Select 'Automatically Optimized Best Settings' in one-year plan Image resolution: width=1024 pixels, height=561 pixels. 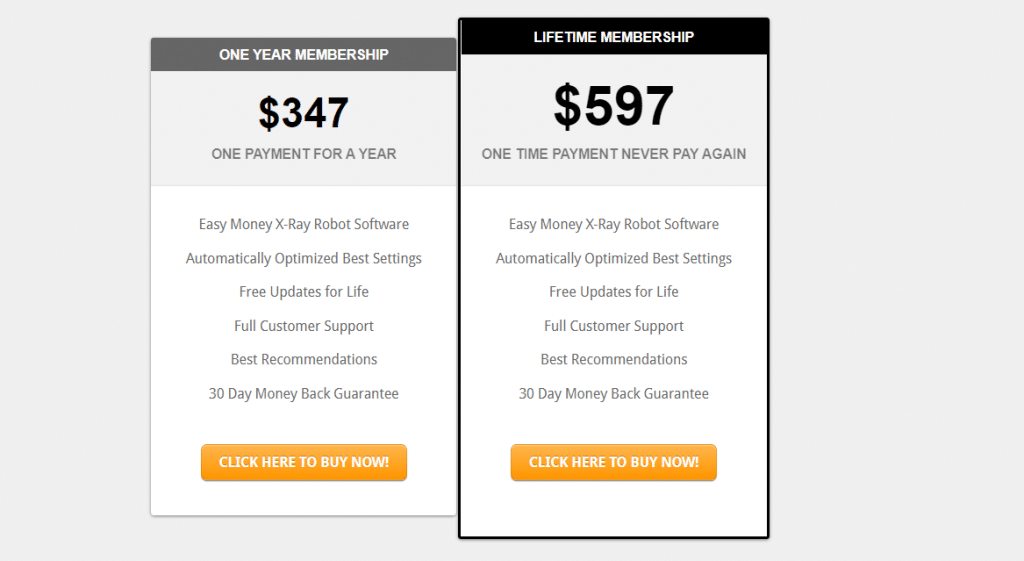coord(303,258)
